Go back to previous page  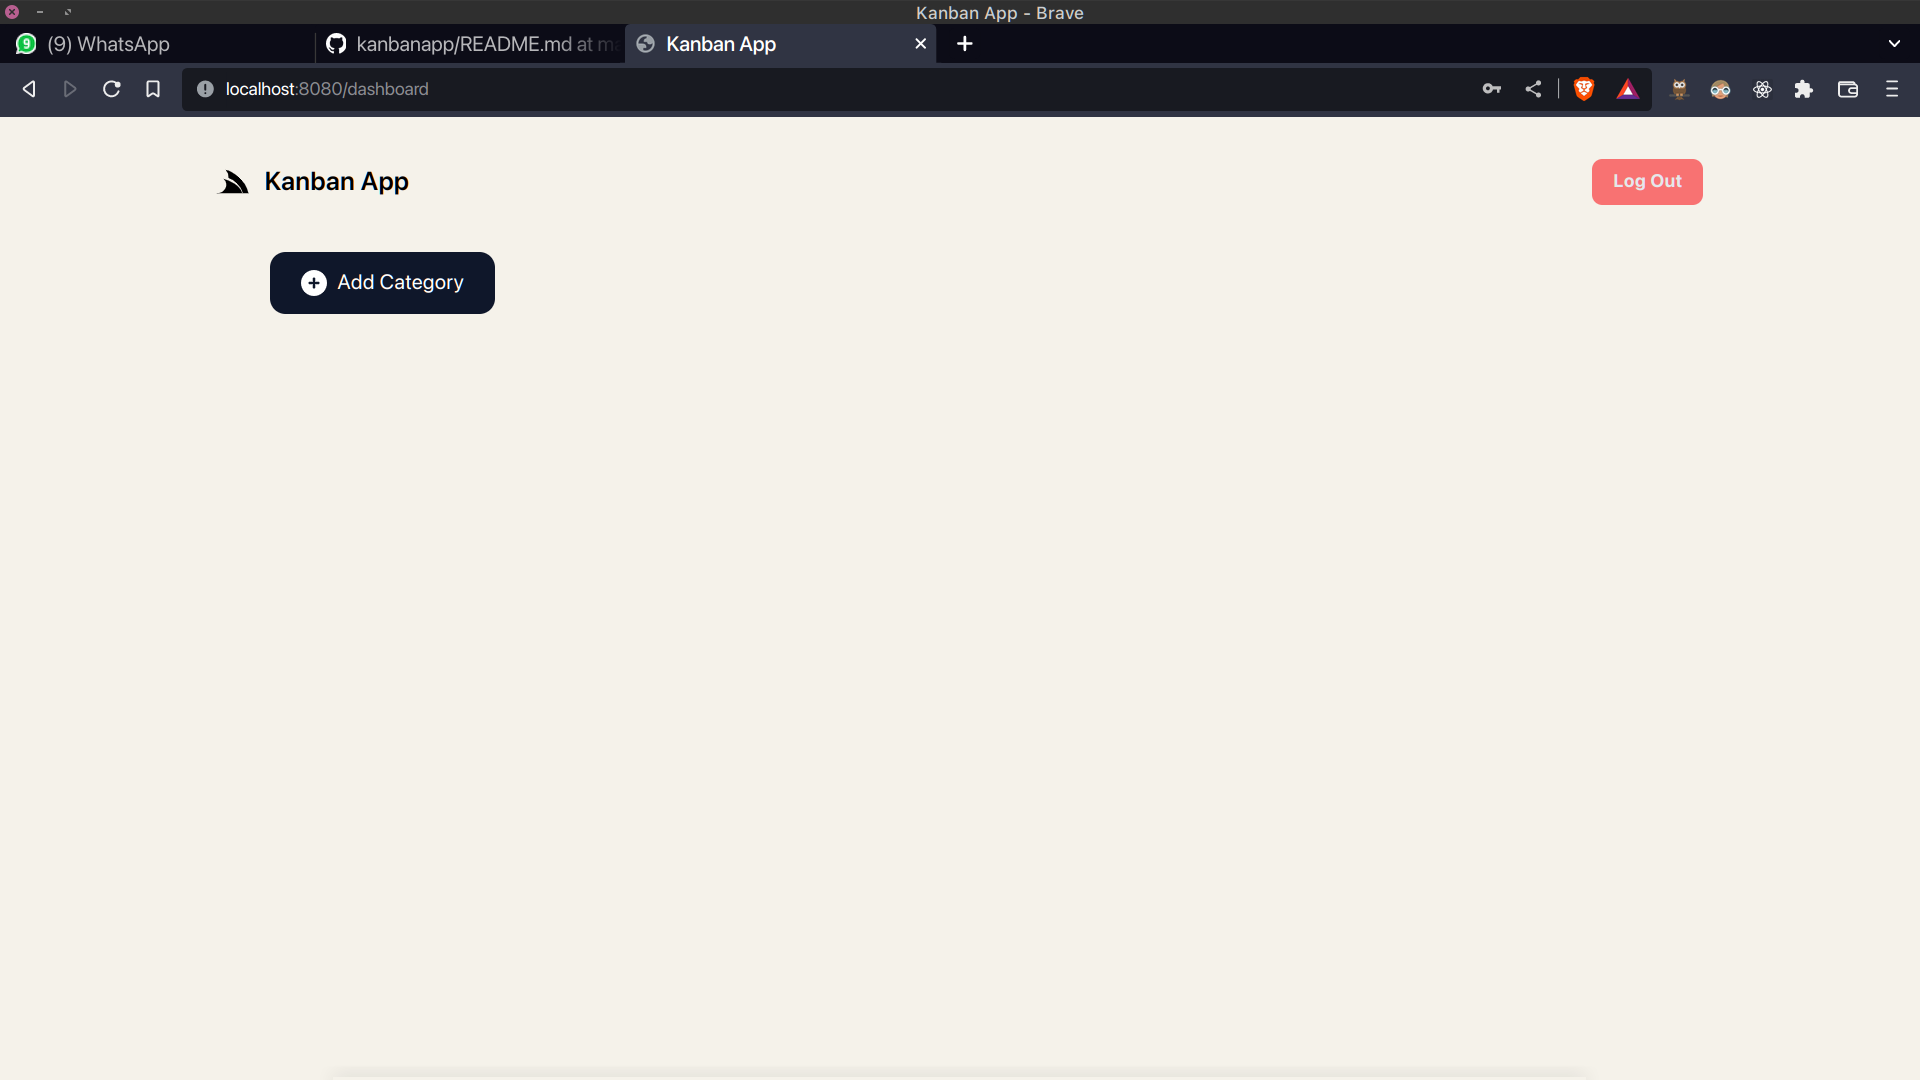point(29,89)
